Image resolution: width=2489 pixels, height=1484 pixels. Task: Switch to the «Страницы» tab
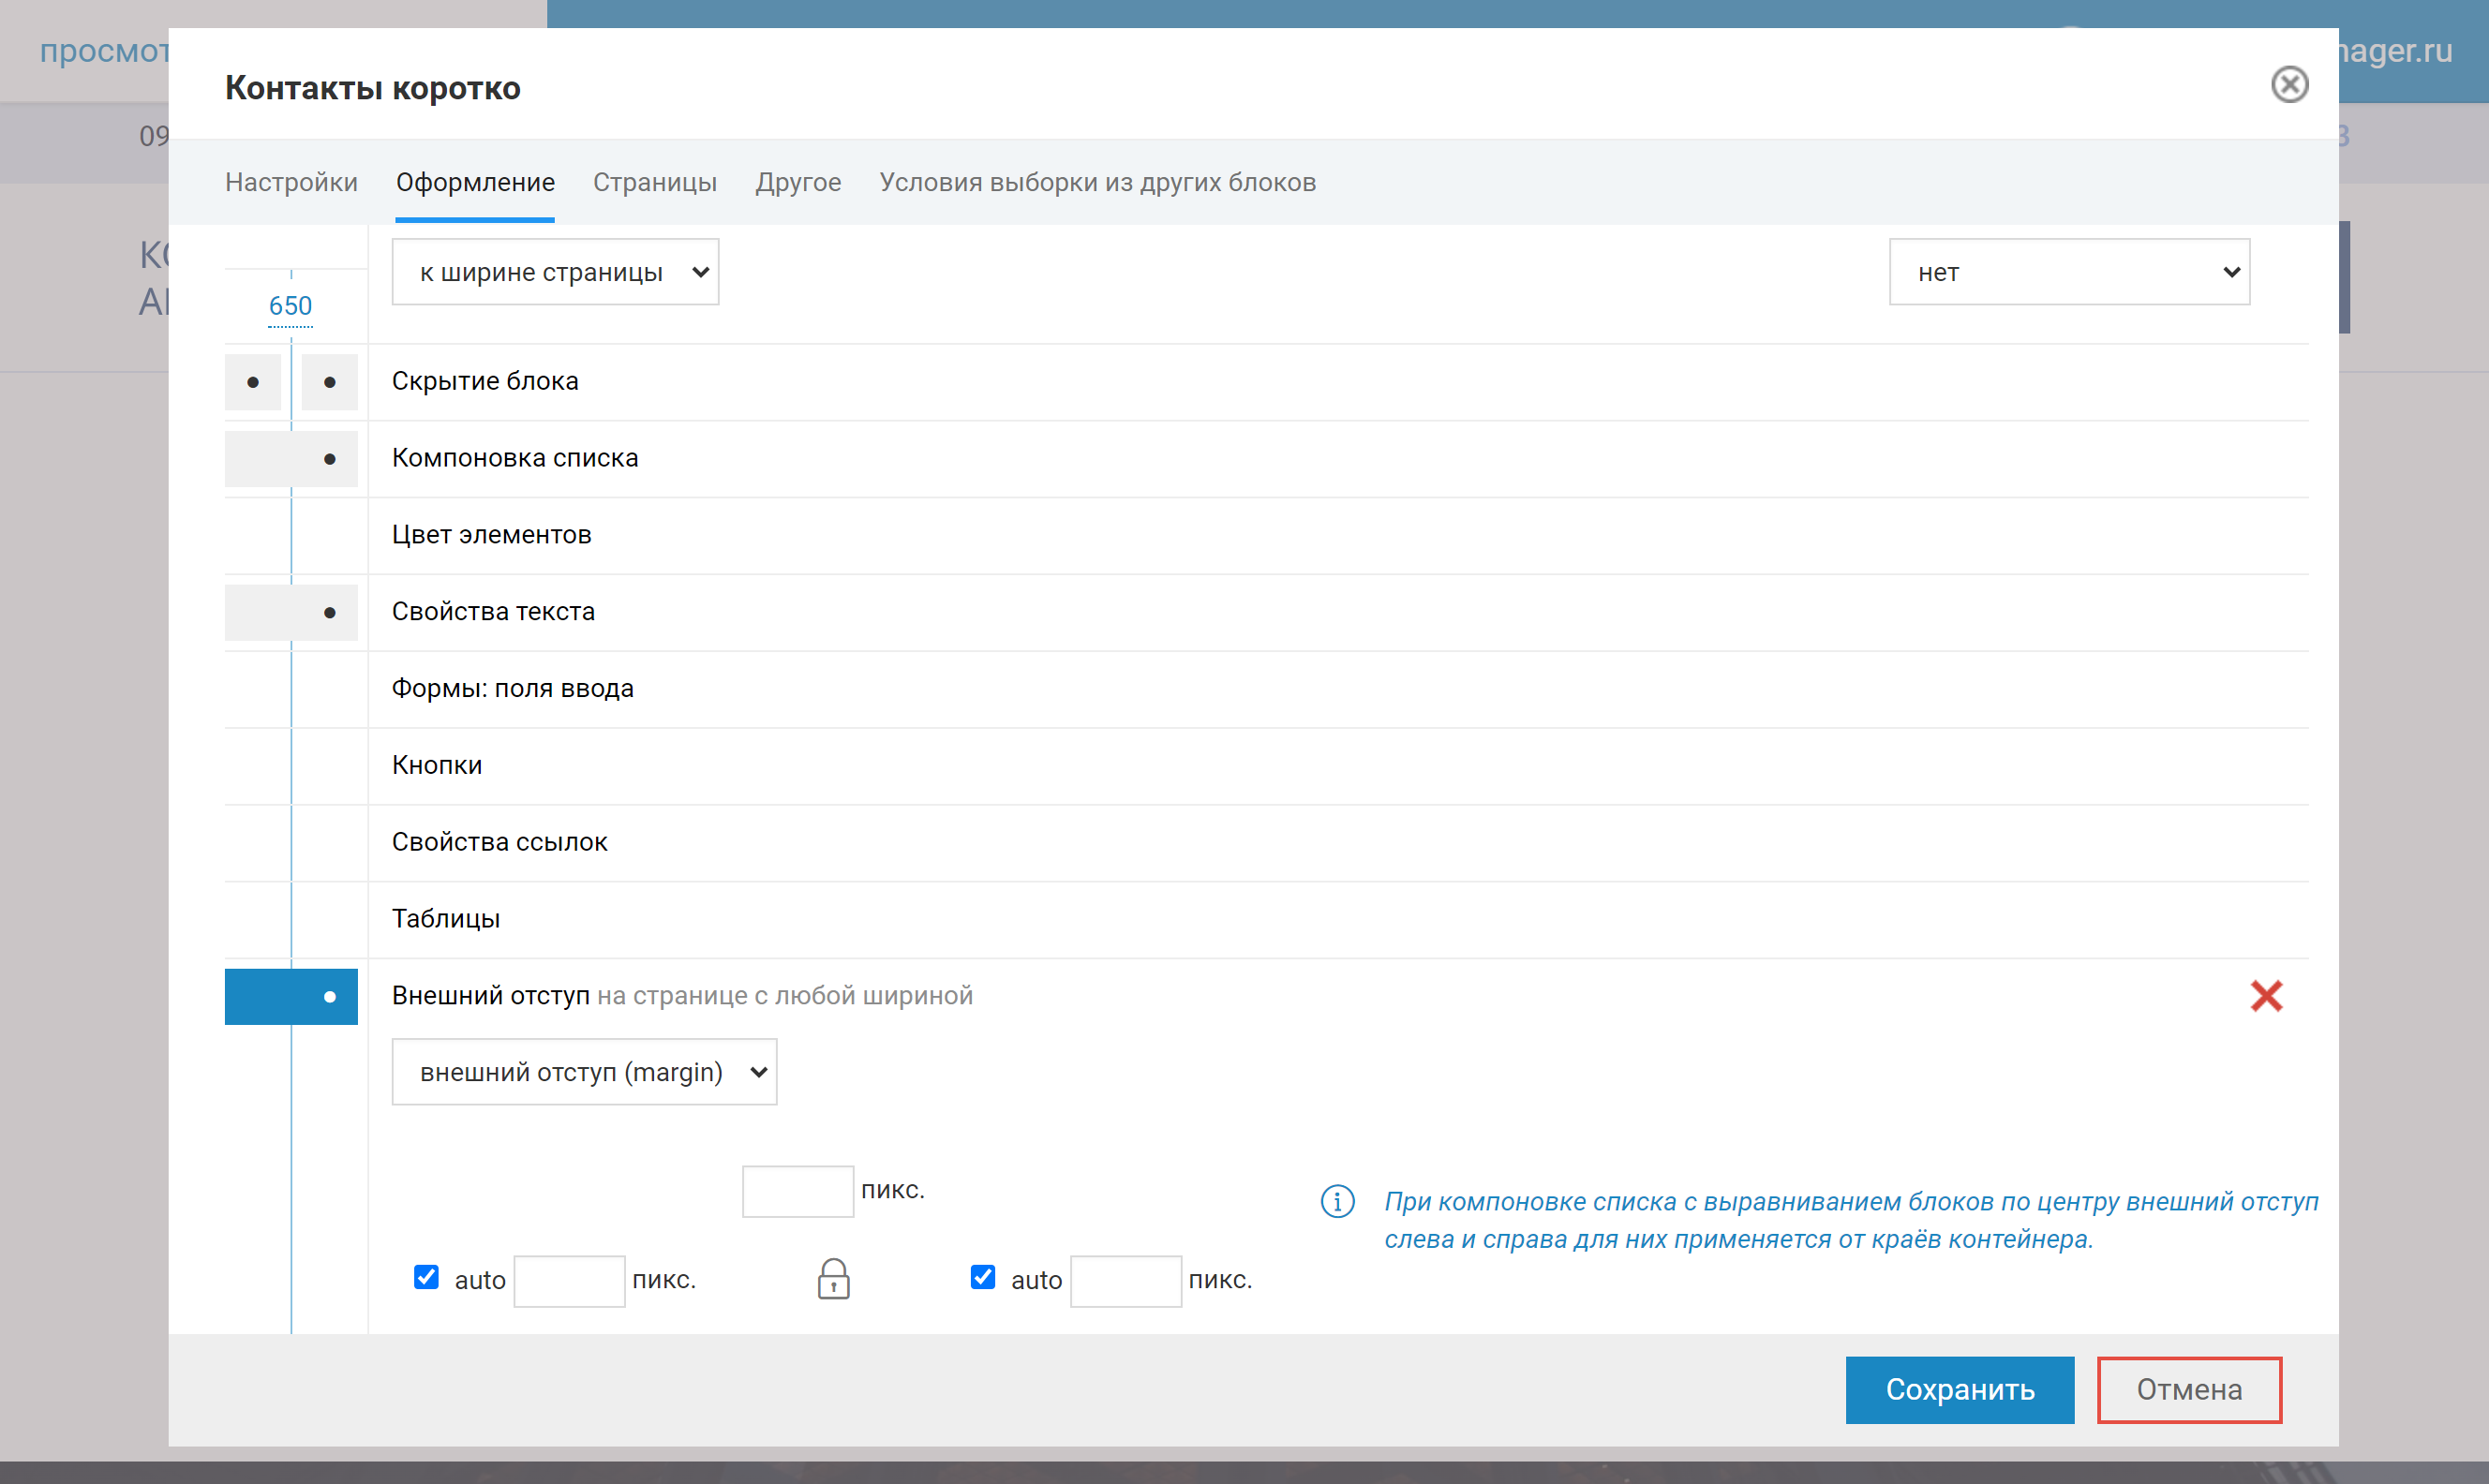tap(655, 182)
